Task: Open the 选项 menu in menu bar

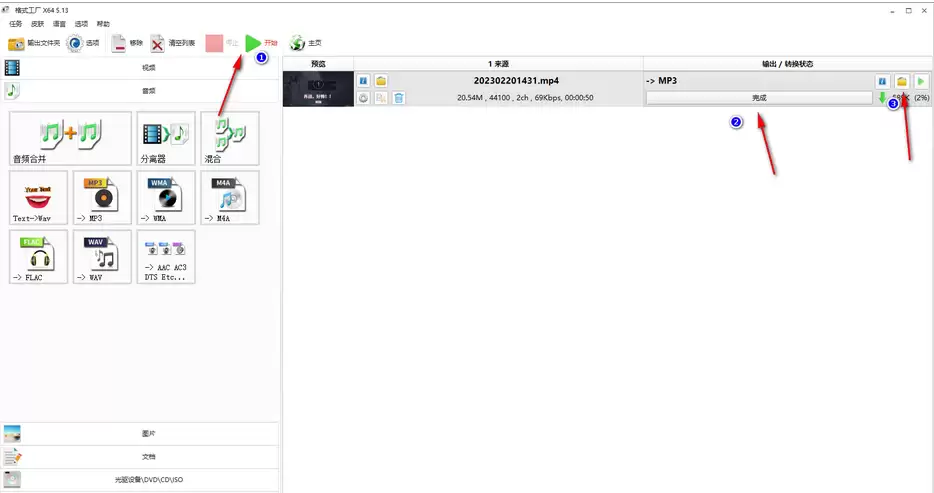Action: (x=81, y=24)
